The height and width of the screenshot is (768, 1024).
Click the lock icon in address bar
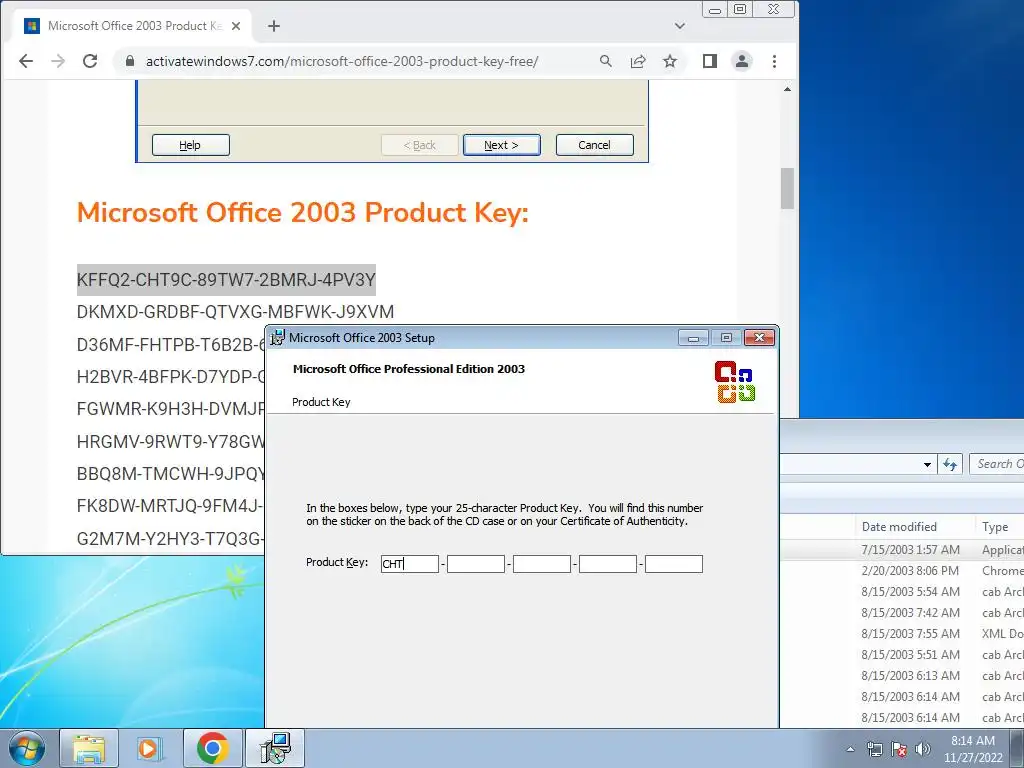click(x=130, y=61)
